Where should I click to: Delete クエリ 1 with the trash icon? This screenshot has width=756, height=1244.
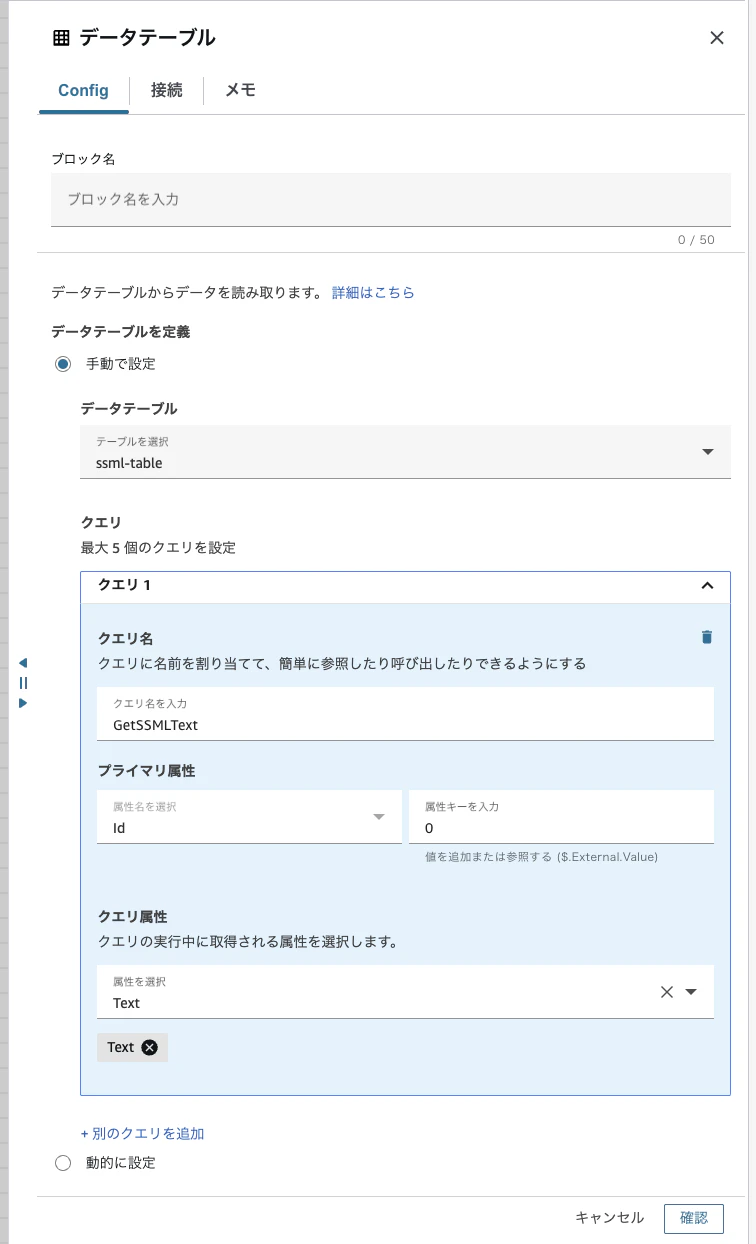coord(707,637)
